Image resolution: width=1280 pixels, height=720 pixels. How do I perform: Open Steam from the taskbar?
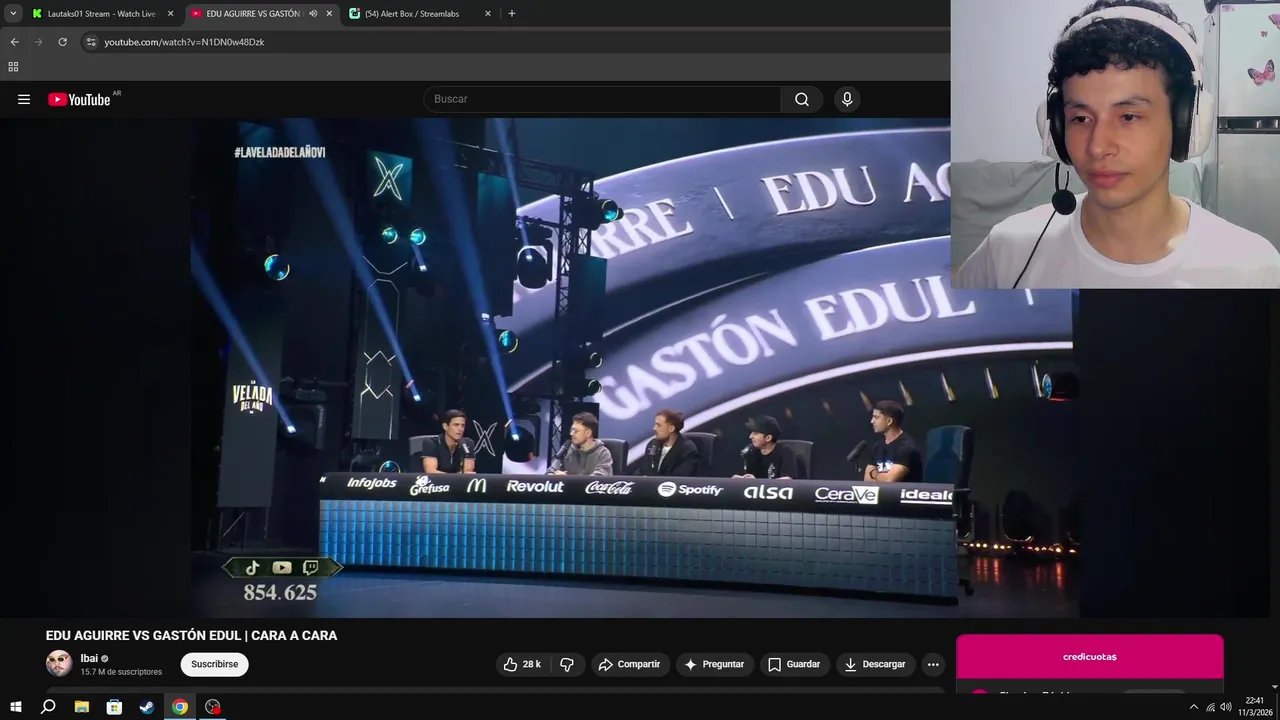click(147, 707)
